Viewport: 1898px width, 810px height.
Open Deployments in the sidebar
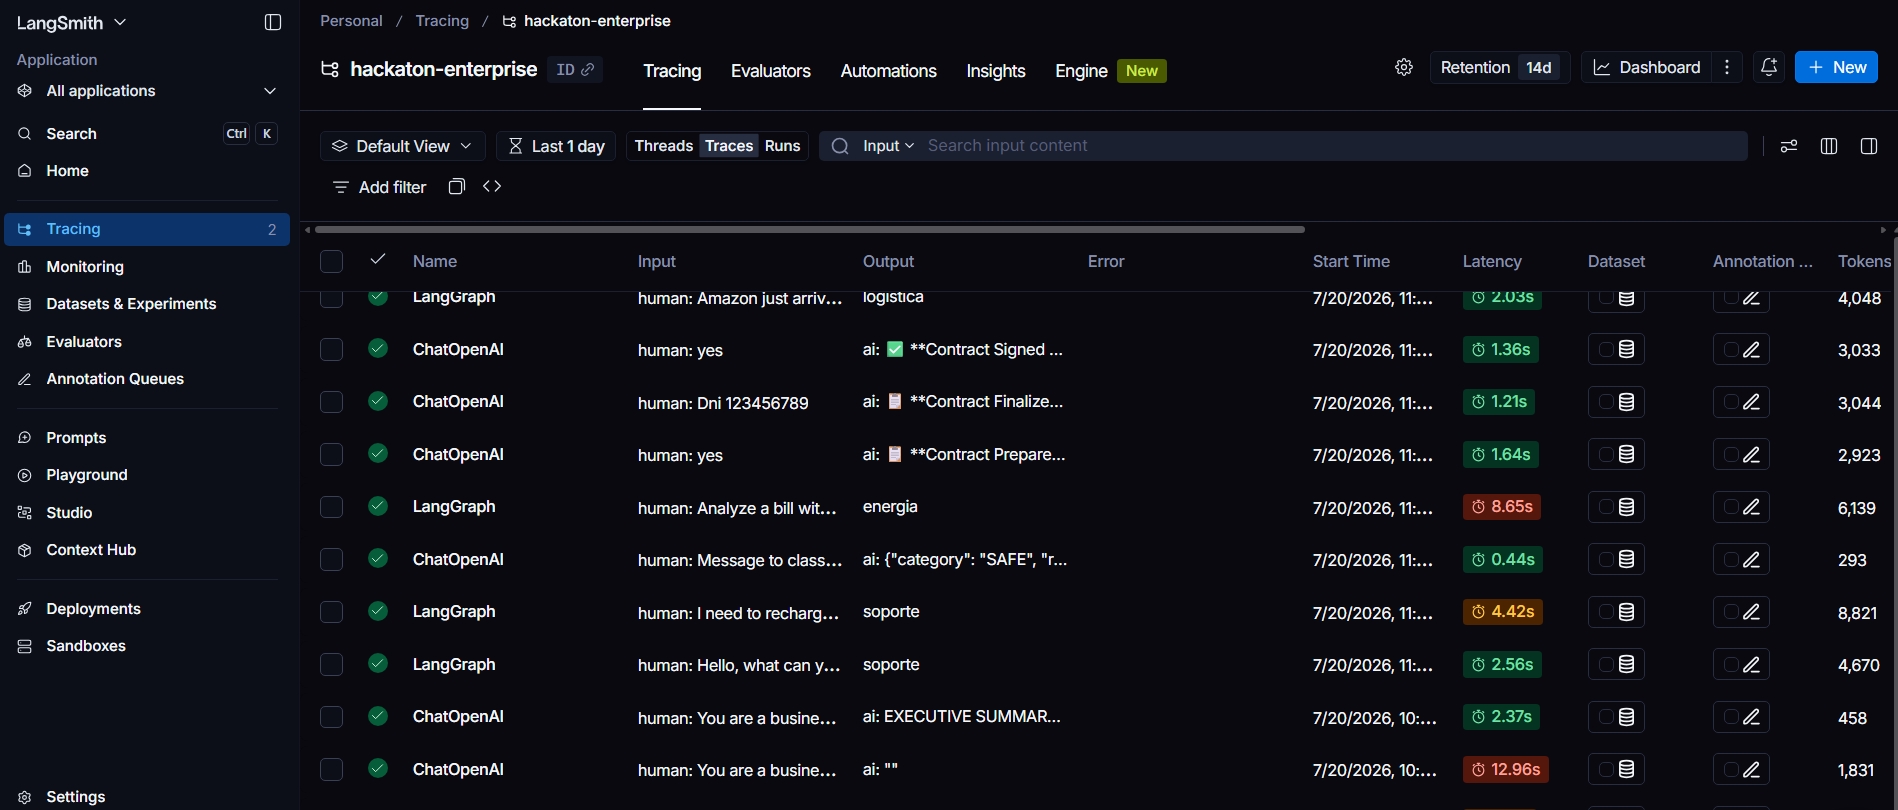(93, 609)
